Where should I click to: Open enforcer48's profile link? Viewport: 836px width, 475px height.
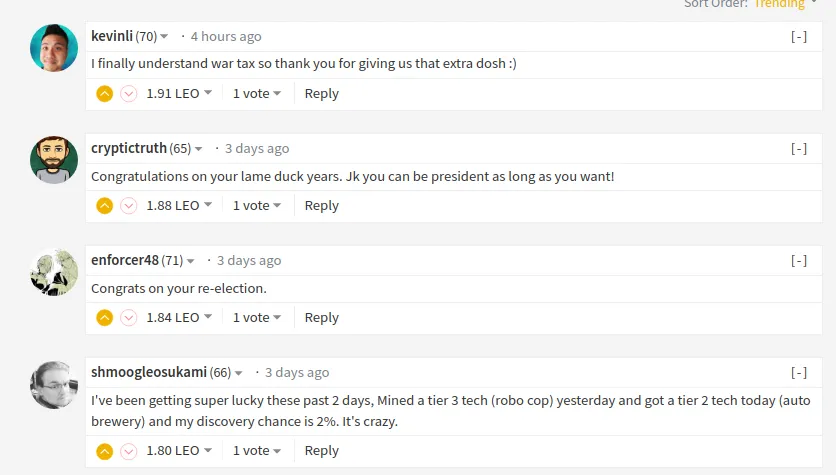point(125,260)
